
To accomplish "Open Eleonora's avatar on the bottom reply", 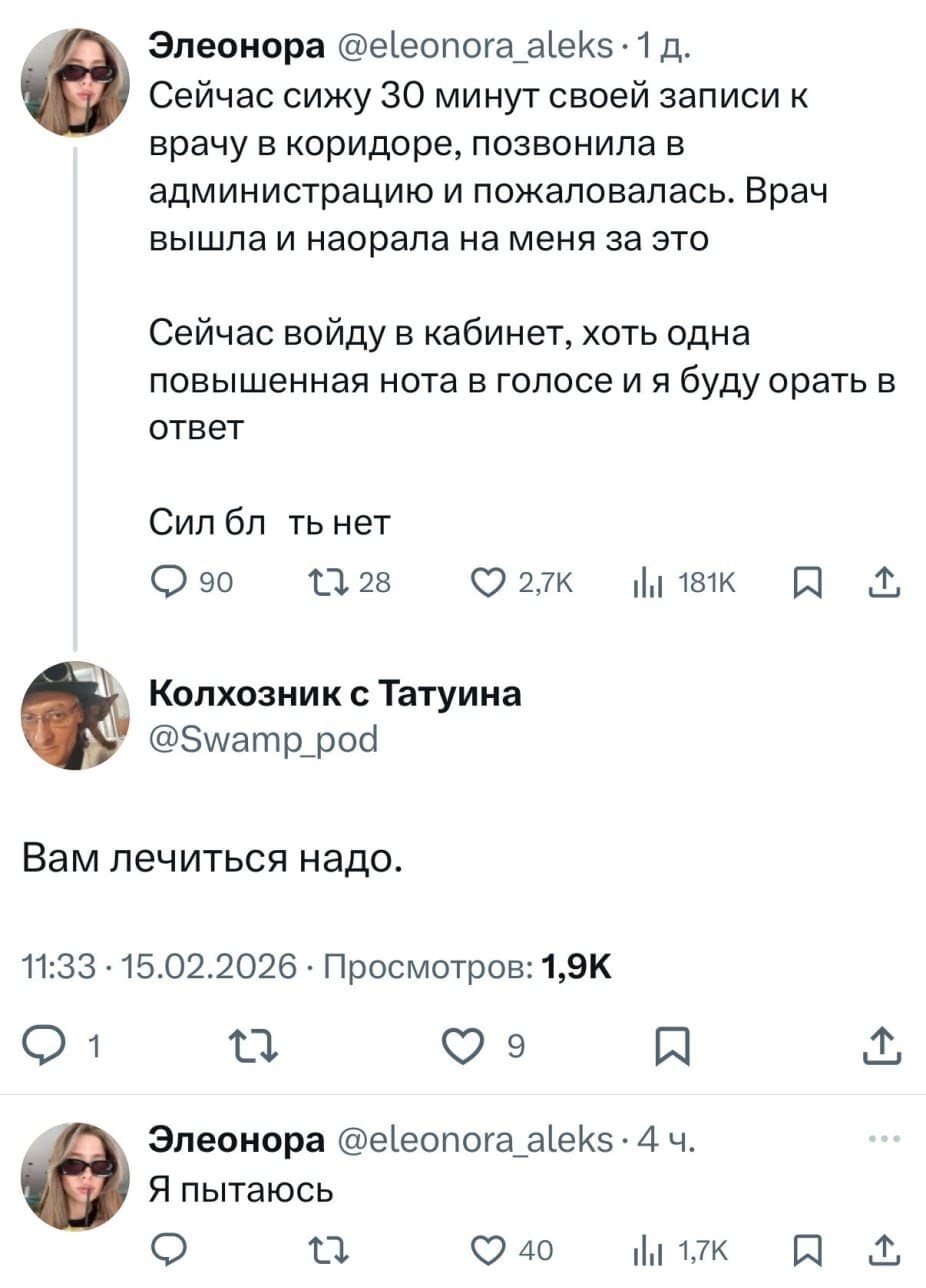I will coord(75,1166).
